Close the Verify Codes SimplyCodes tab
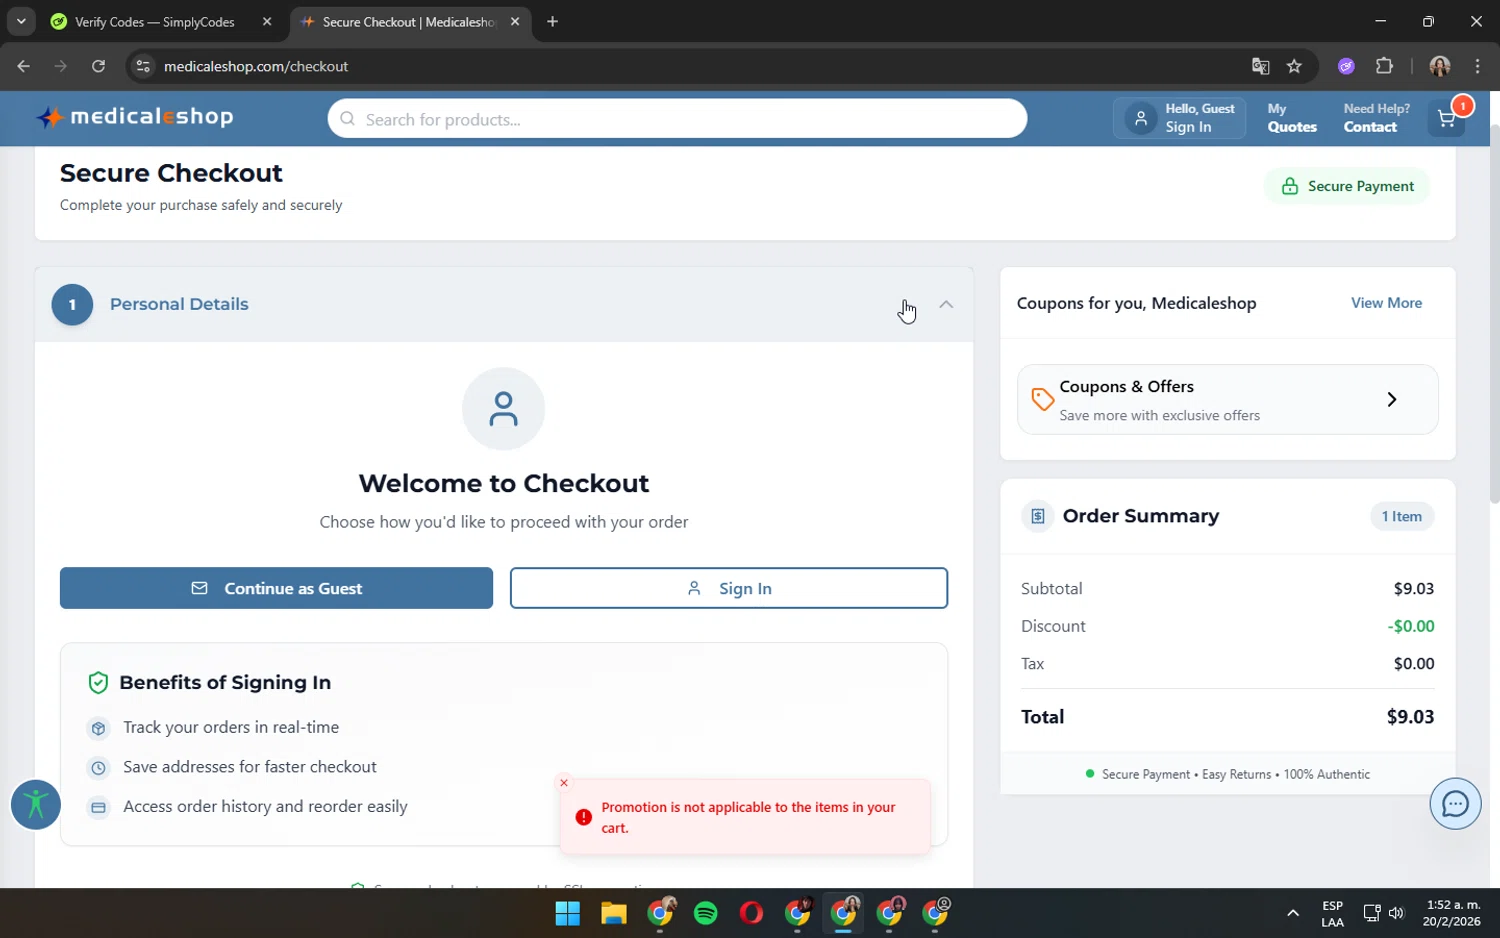 [x=267, y=21]
